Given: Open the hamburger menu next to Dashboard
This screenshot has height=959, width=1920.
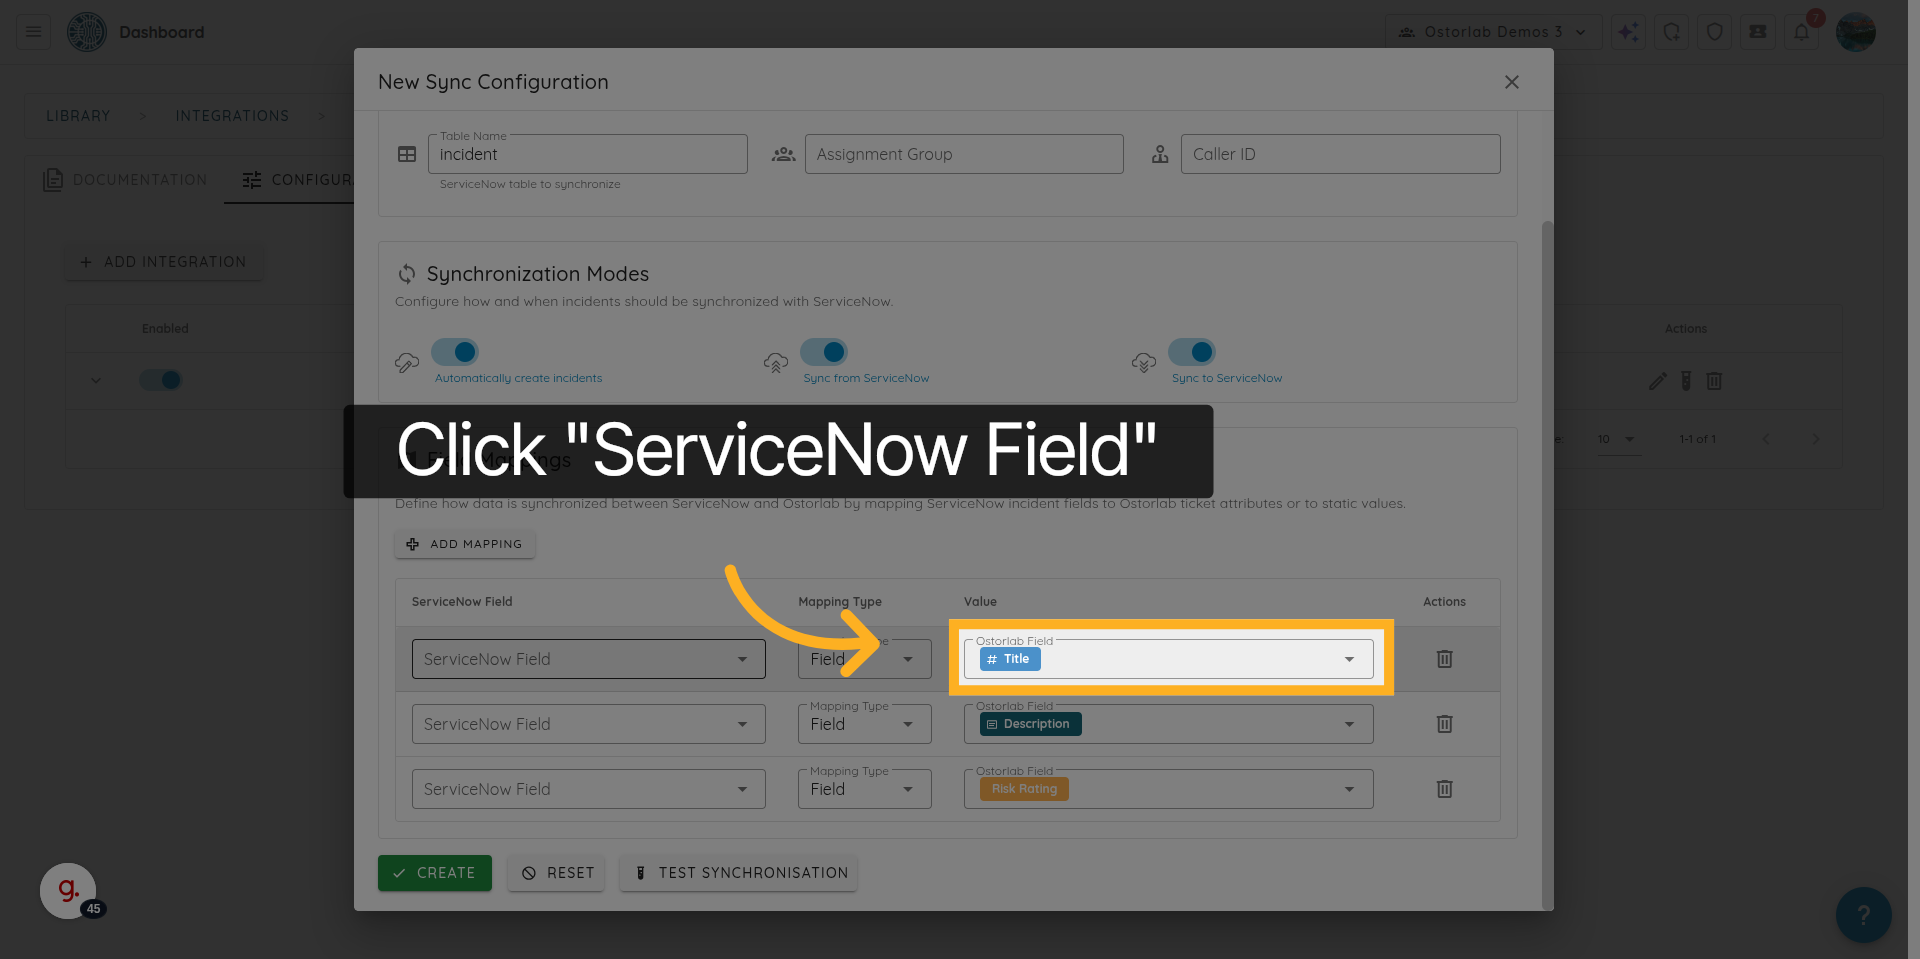Looking at the screenshot, I should tap(31, 31).
